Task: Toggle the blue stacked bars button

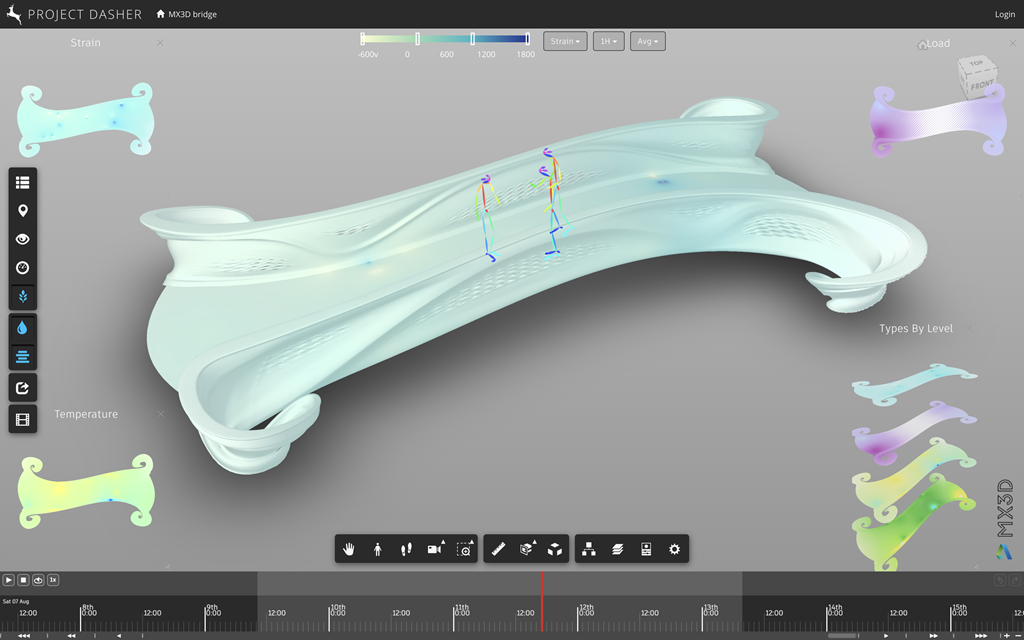Action: point(23,357)
